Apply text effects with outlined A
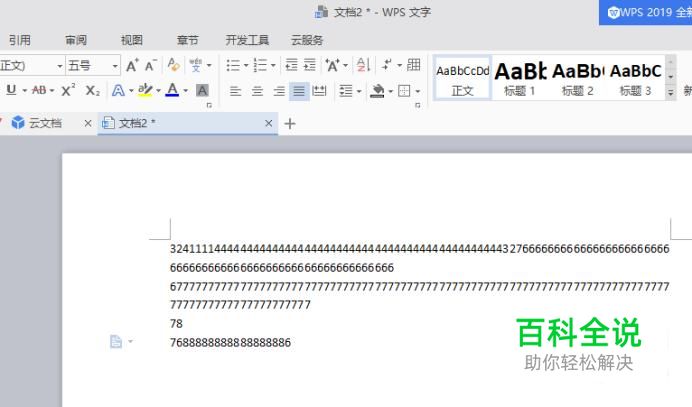The image size is (692, 407). [118, 90]
